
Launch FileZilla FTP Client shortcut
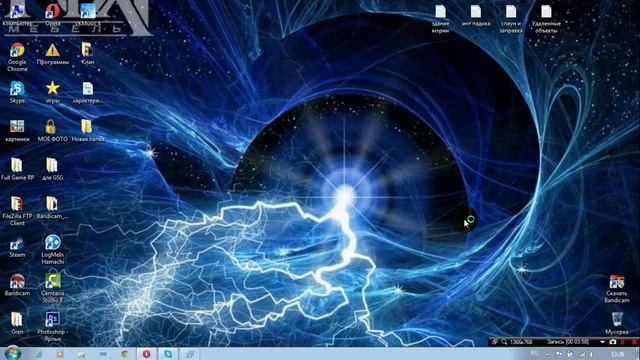(17, 211)
